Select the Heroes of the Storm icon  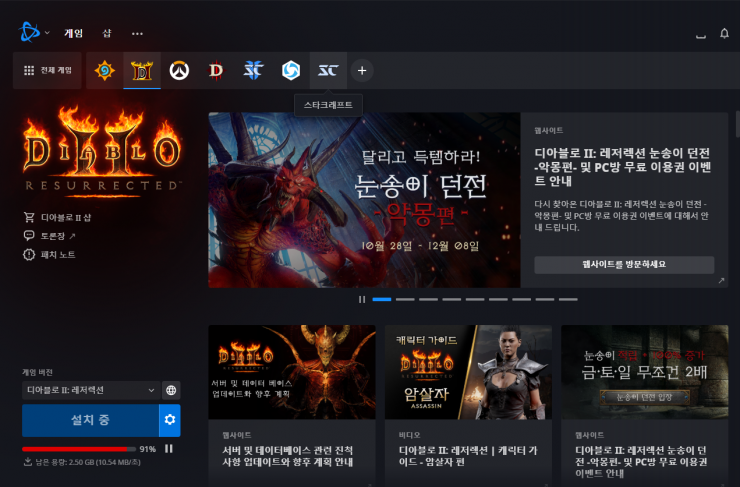tap(291, 71)
